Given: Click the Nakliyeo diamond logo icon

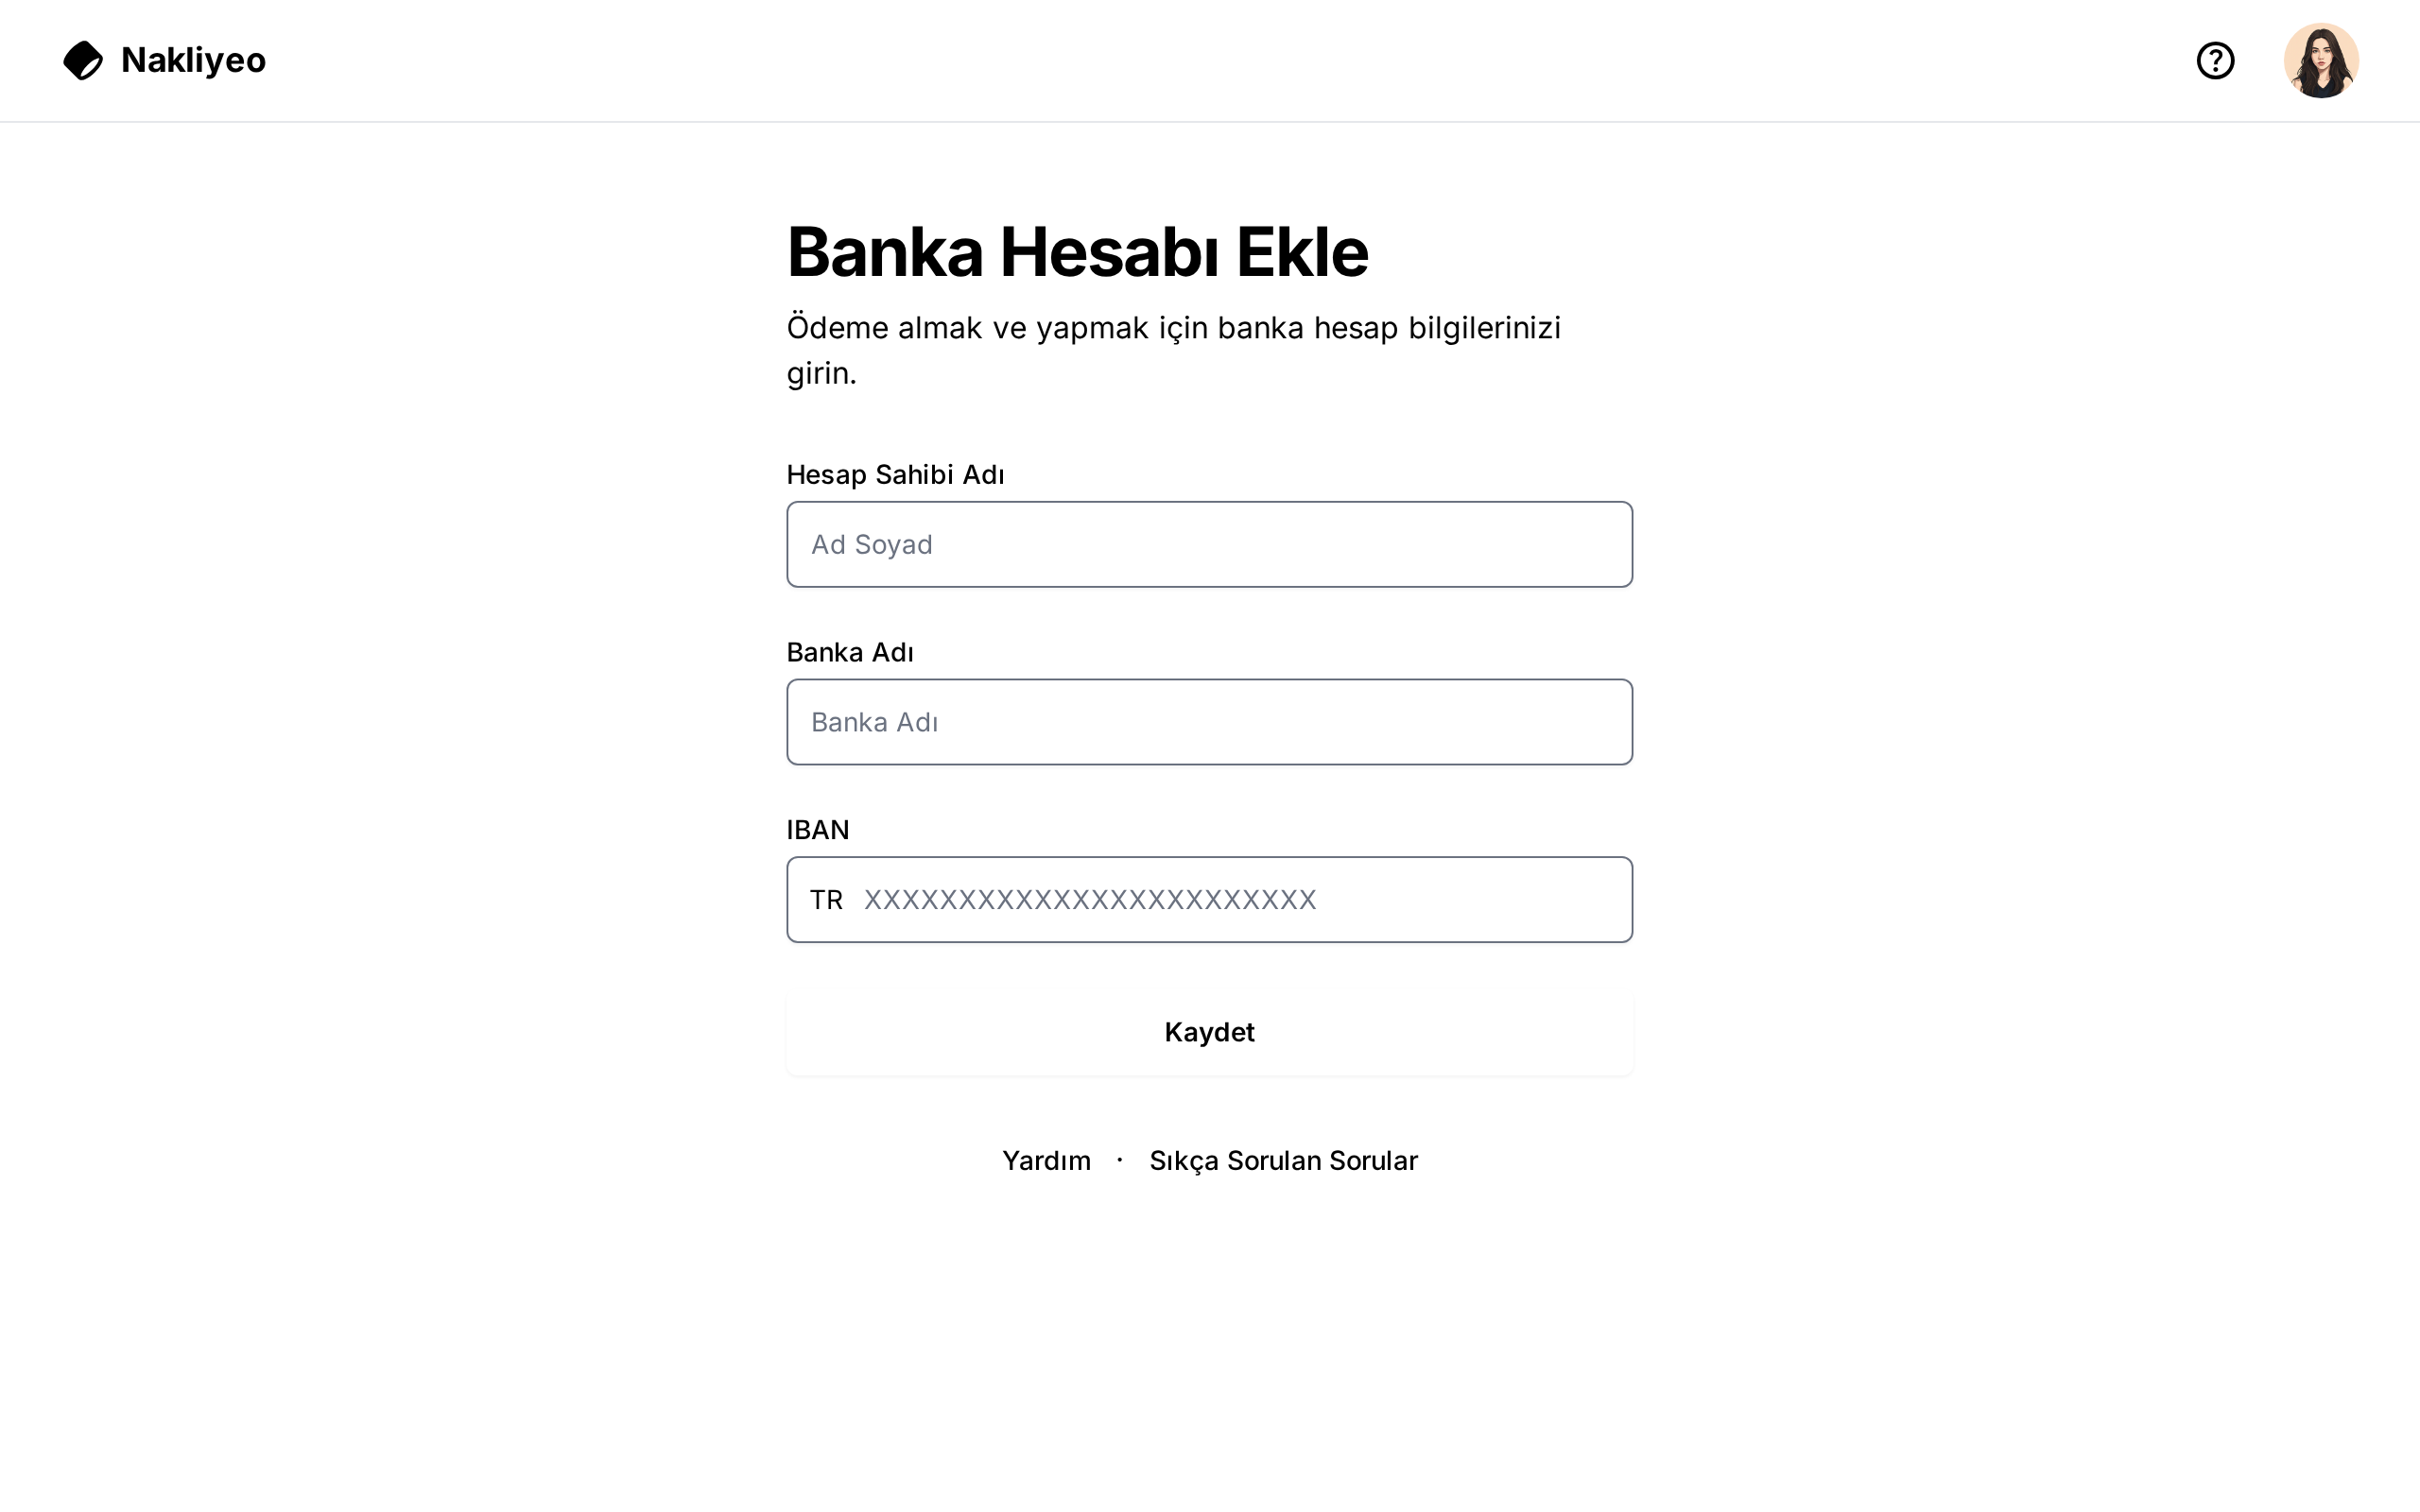Looking at the screenshot, I should [83, 60].
